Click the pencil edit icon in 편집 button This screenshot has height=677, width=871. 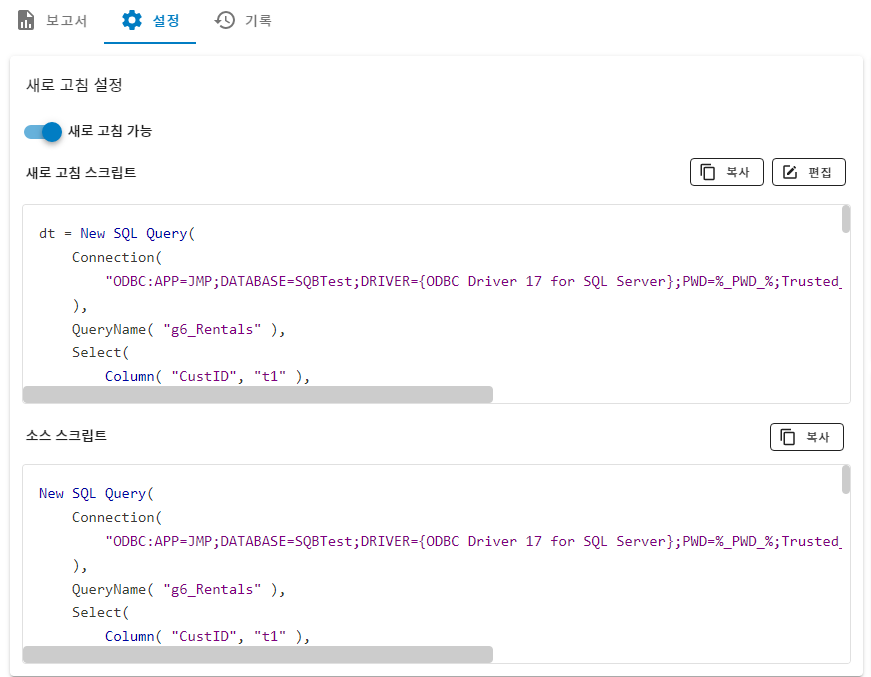pos(790,172)
